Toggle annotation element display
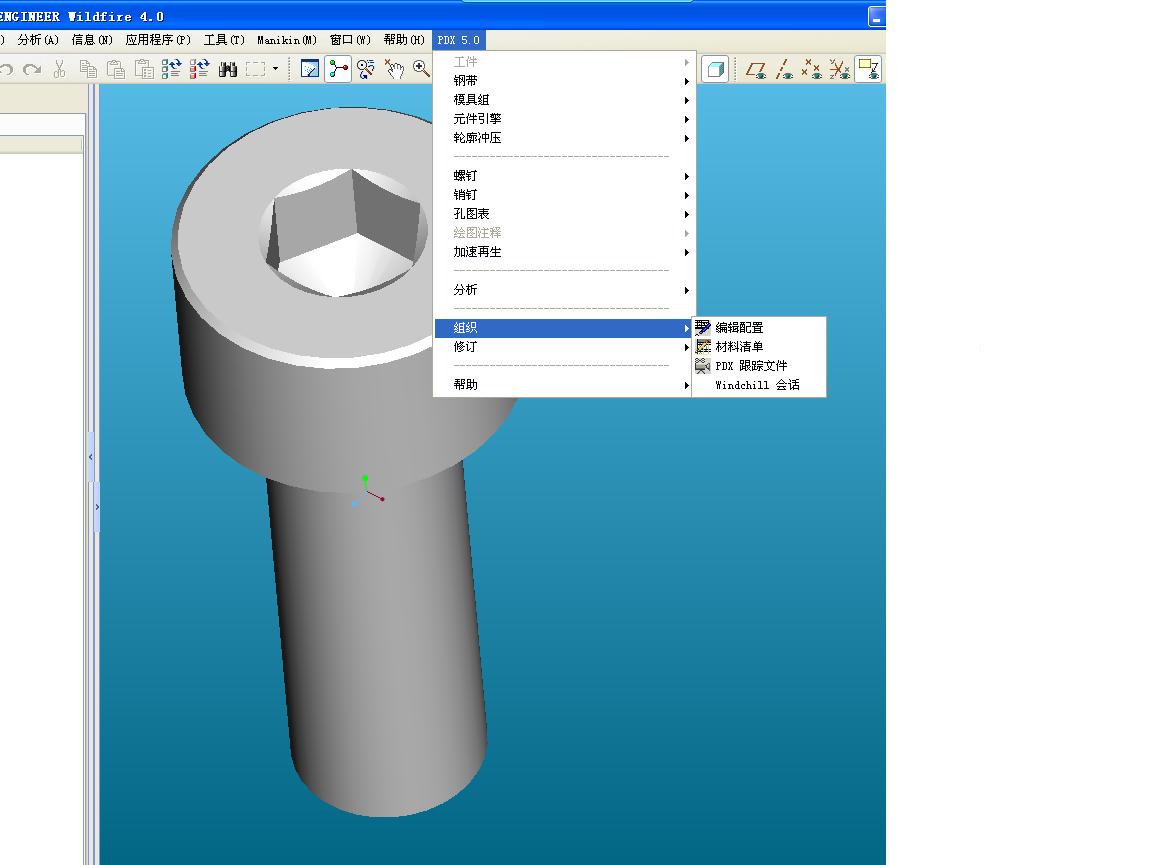The height and width of the screenshot is (865, 1150). tap(868, 69)
